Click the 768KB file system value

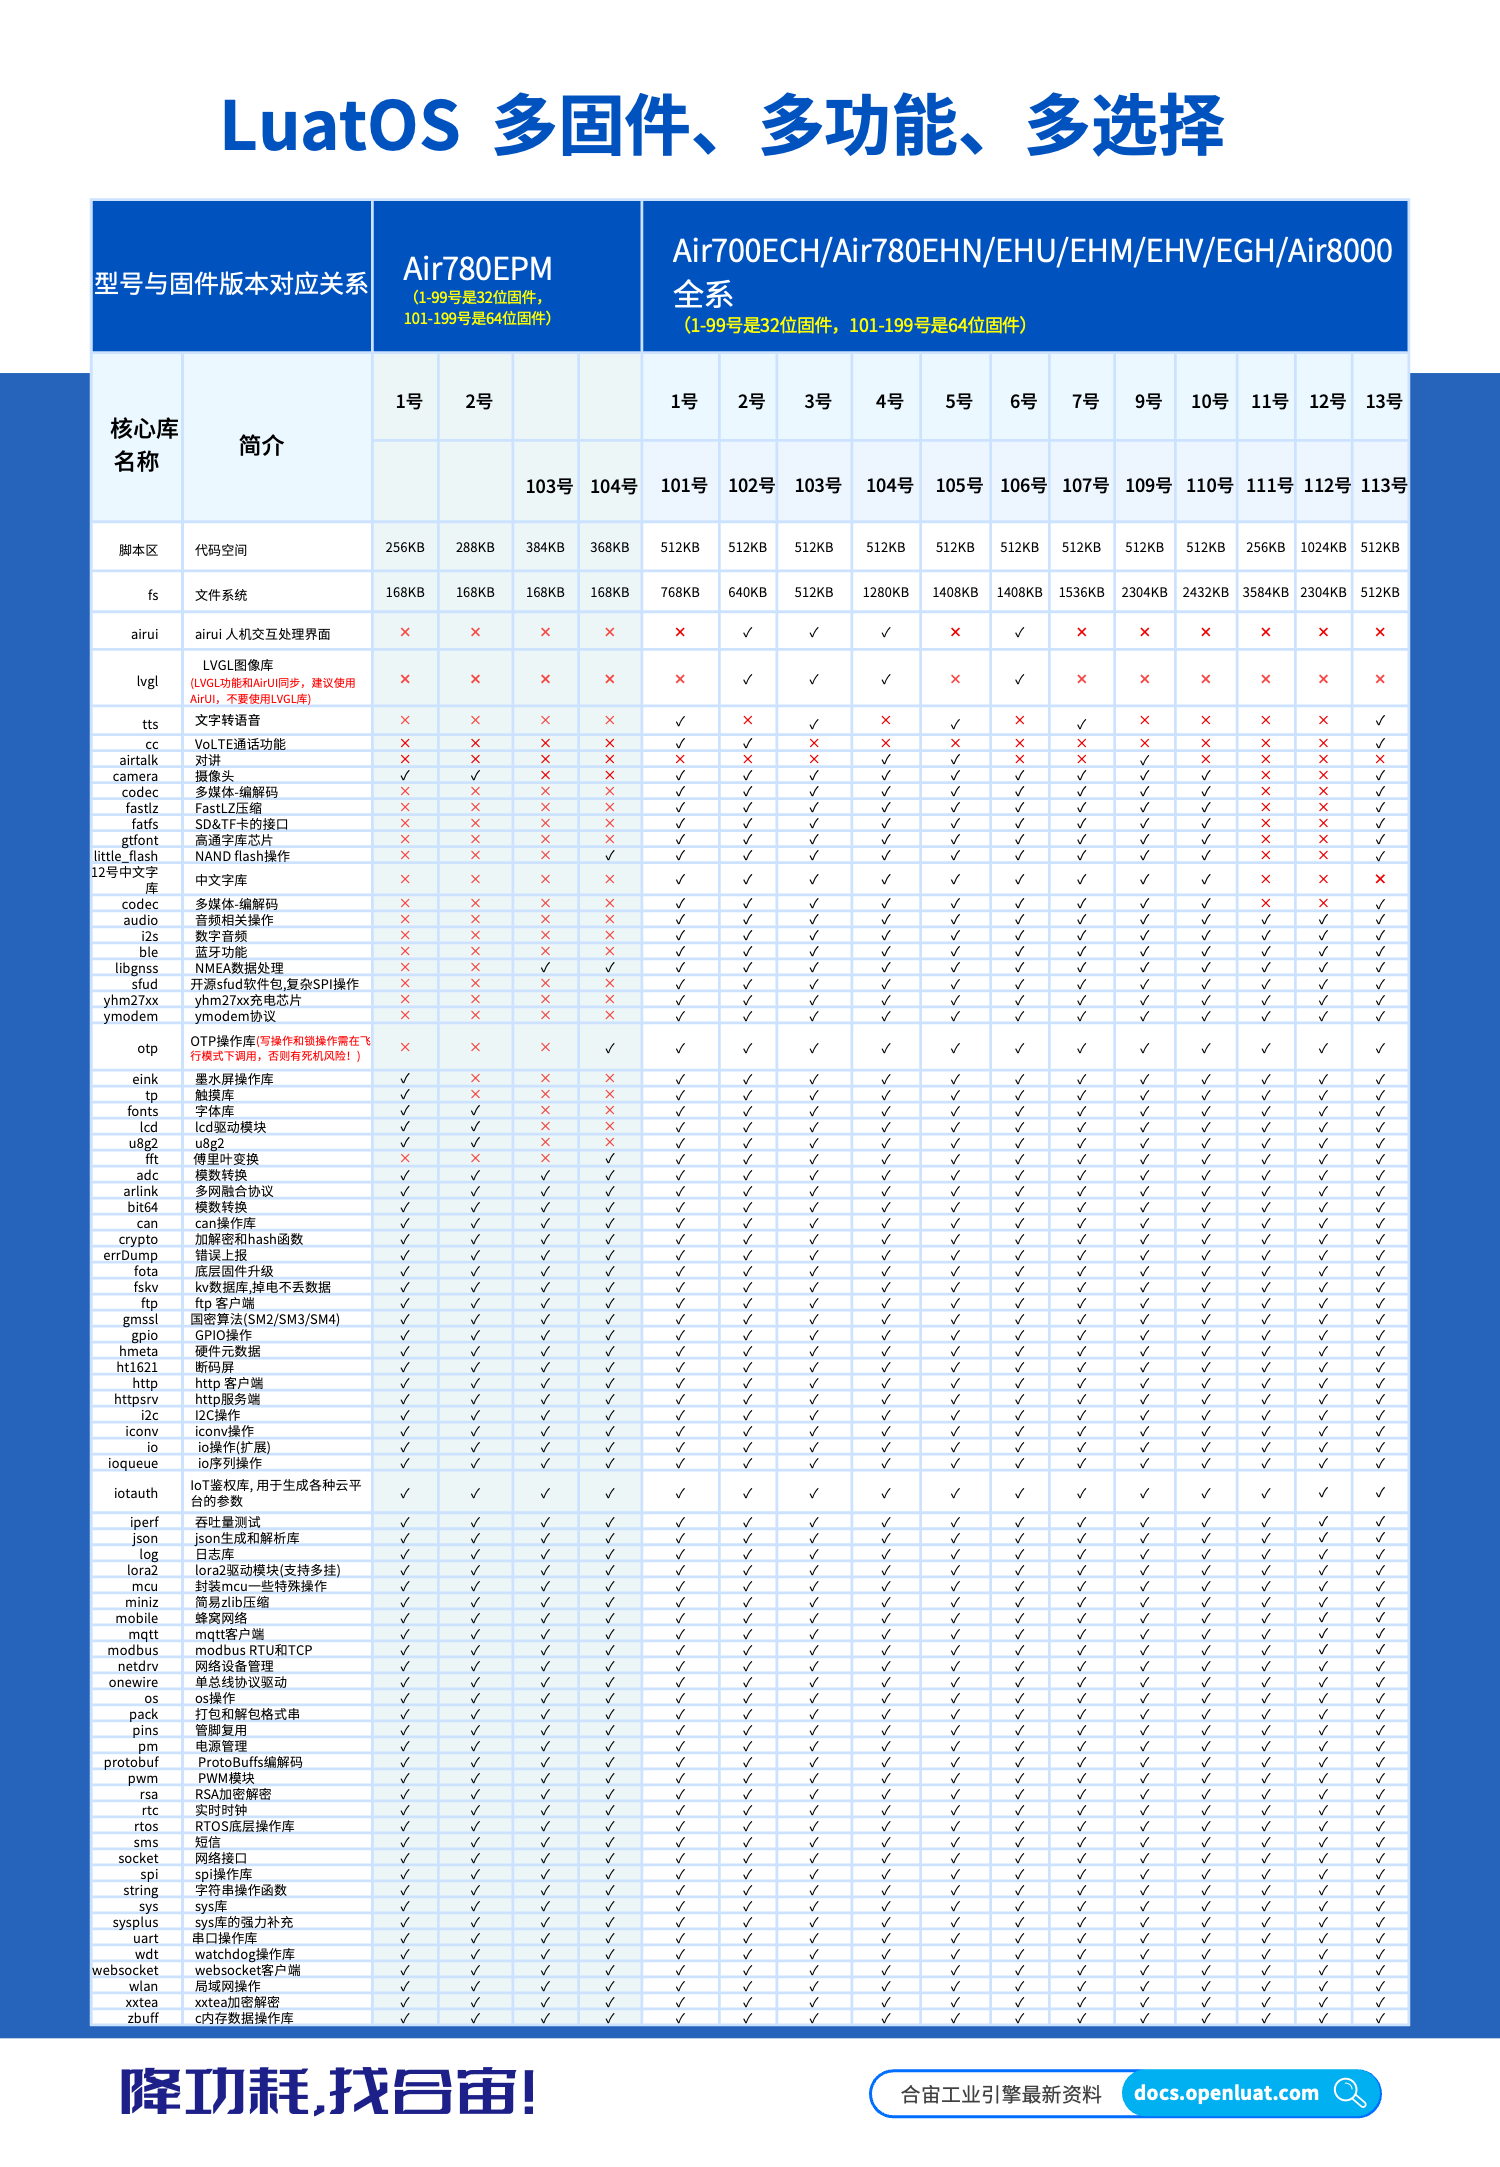coord(680,592)
